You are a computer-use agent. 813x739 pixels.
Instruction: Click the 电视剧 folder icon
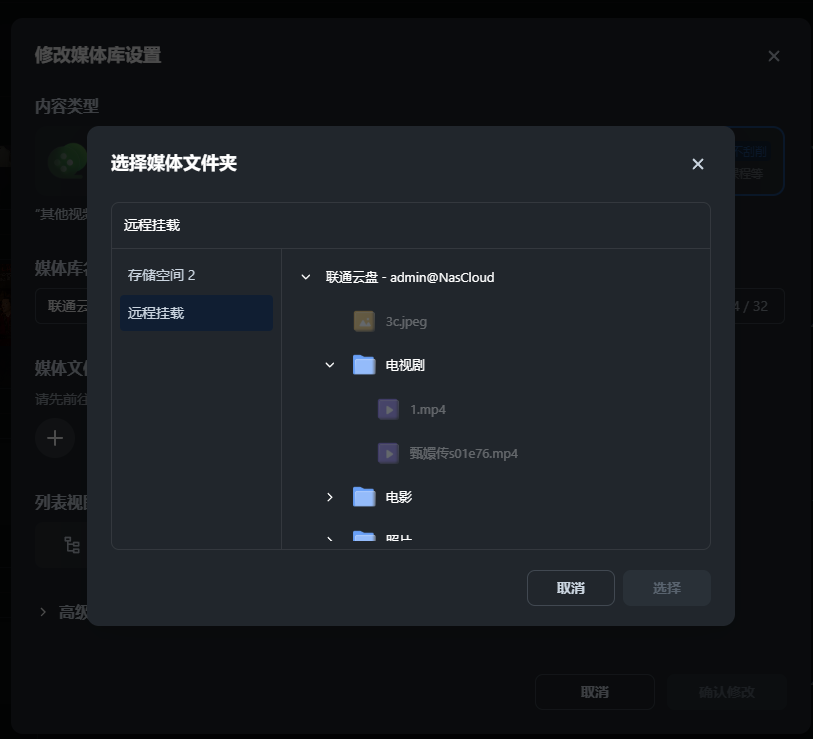click(364, 365)
